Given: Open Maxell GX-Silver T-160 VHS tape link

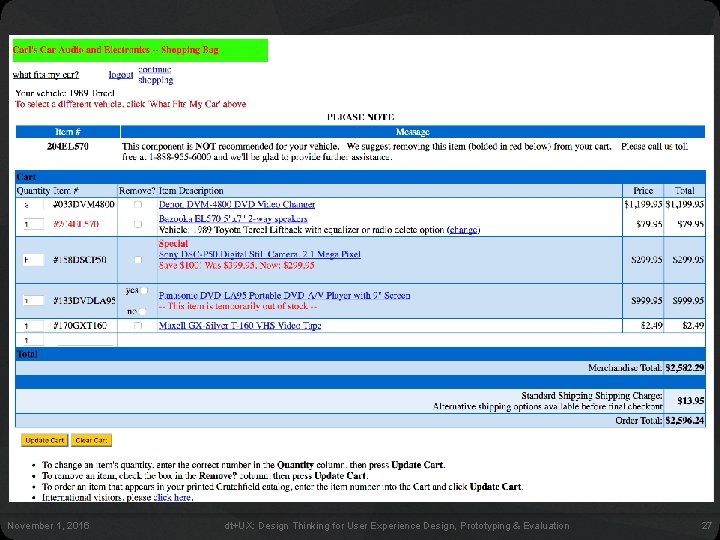Looking at the screenshot, I should click(x=240, y=326).
